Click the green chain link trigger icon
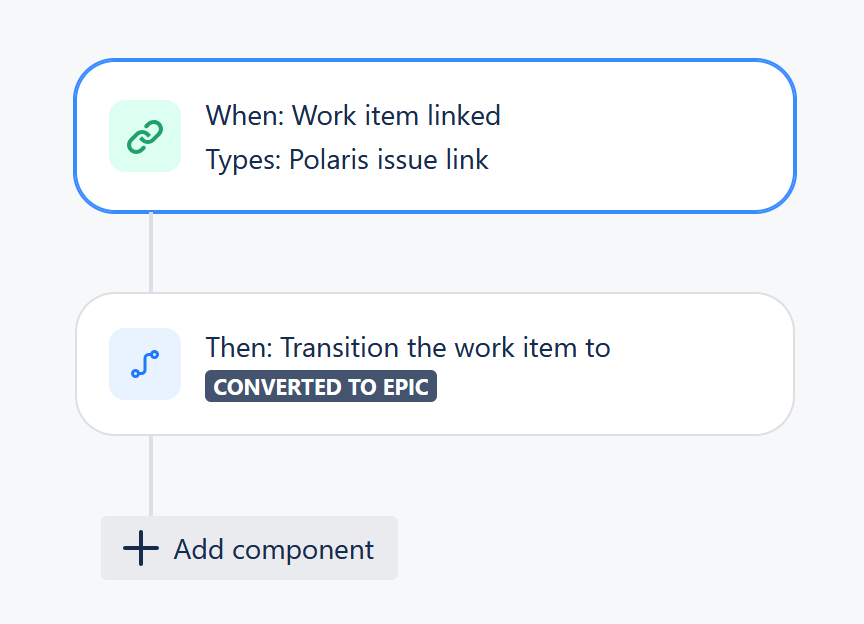Image resolution: width=864 pixels, height=624 pixels. [145, 136]
